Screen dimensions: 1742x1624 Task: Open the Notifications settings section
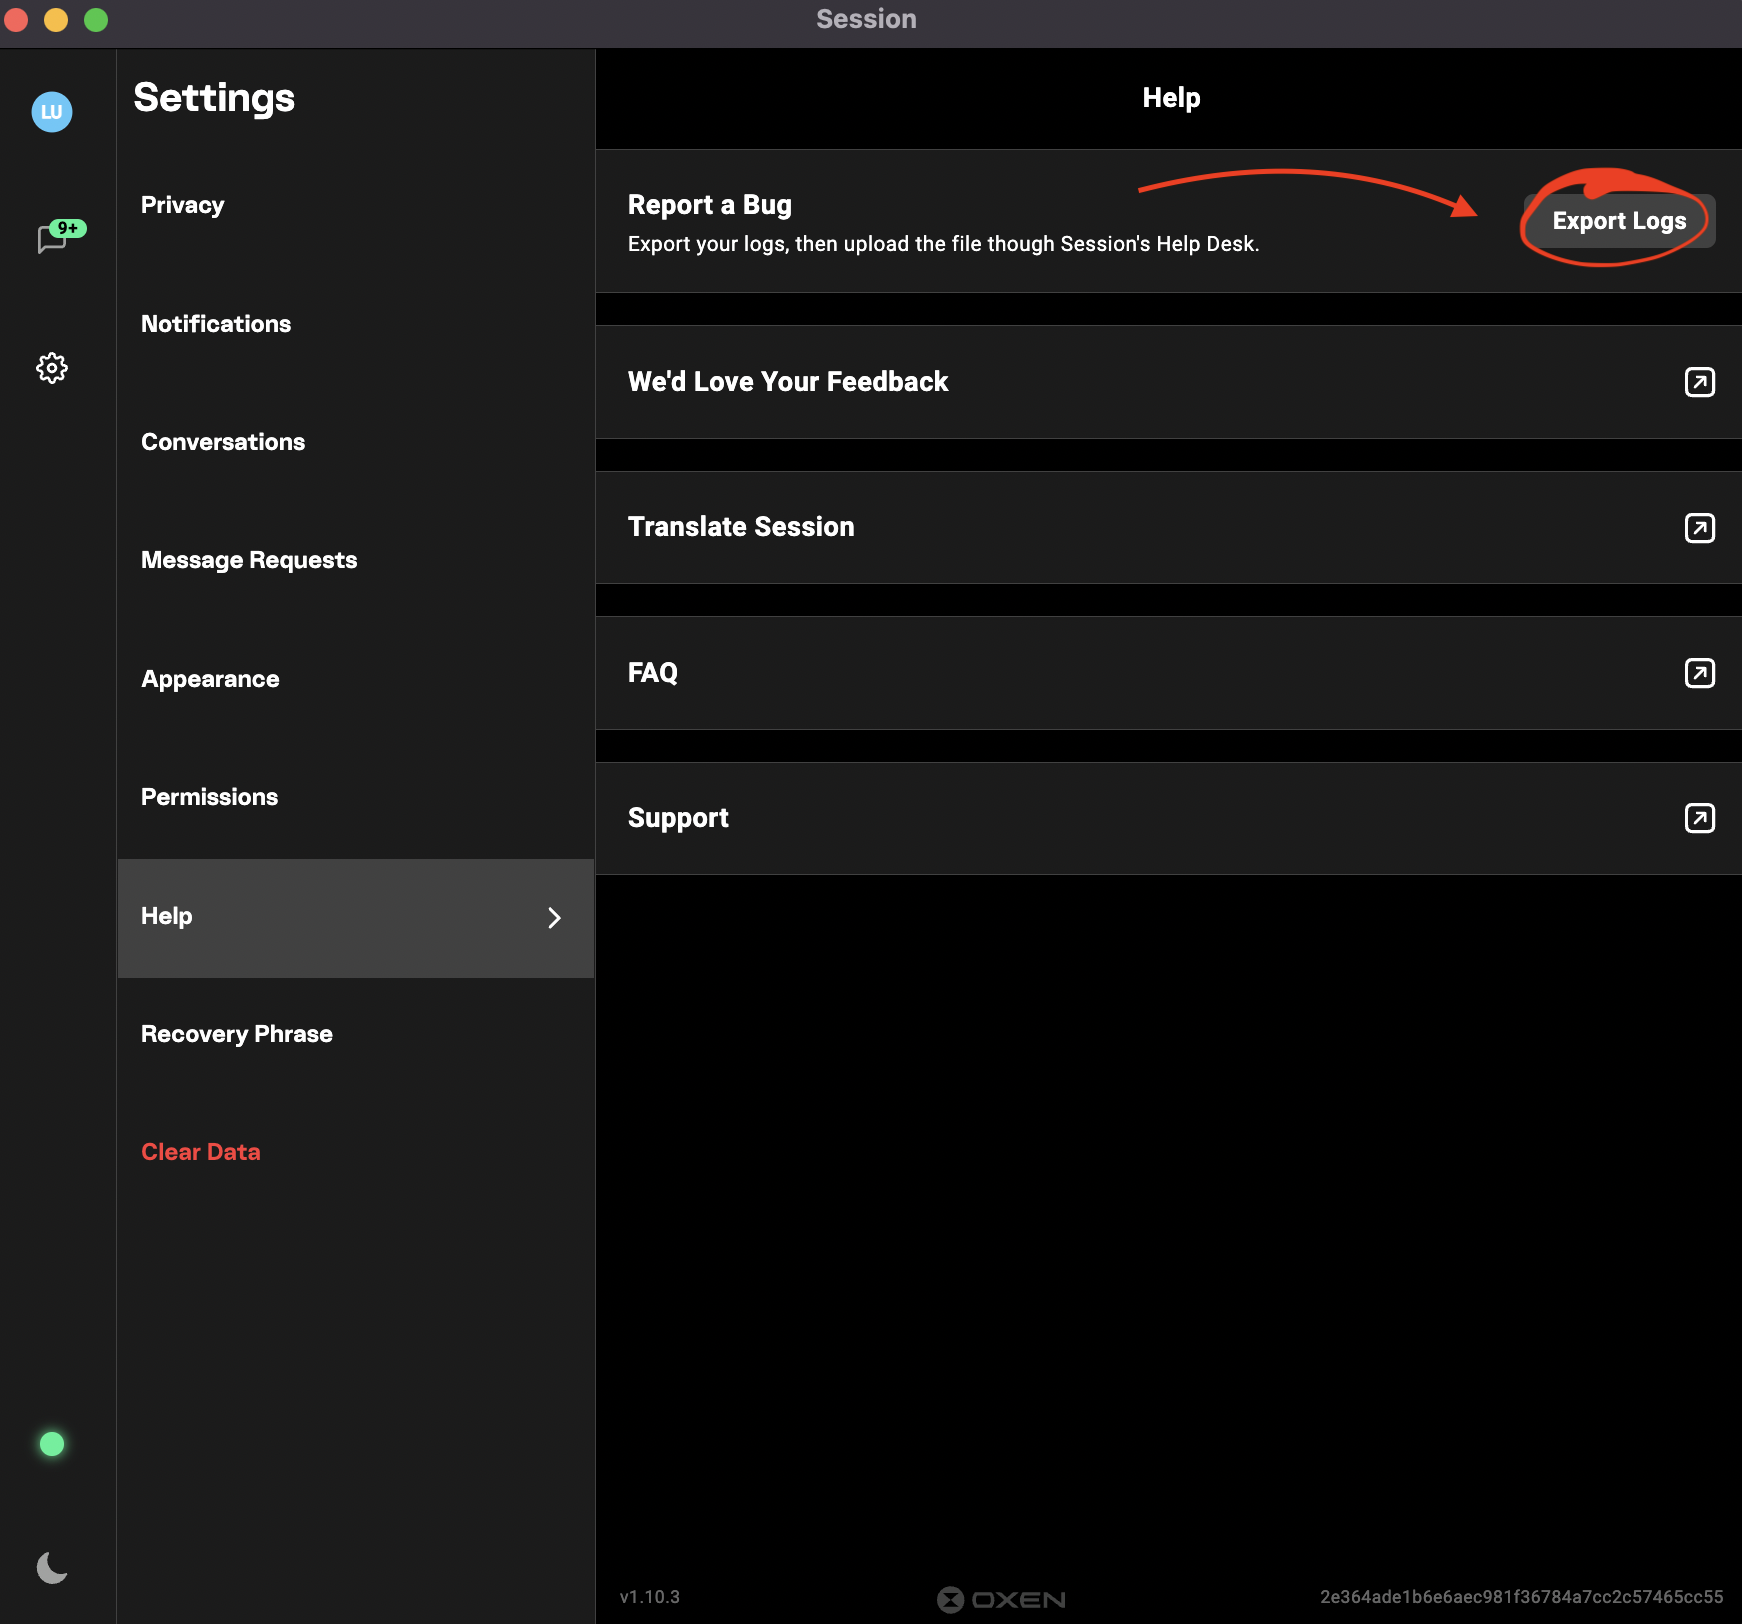click(216, 324)
